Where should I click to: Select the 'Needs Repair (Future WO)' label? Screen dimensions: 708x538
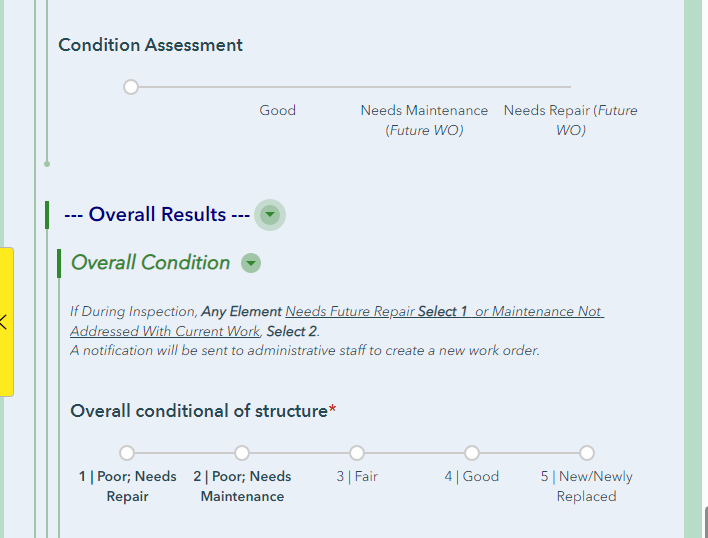pyautogui.click(x=570, y=120)
